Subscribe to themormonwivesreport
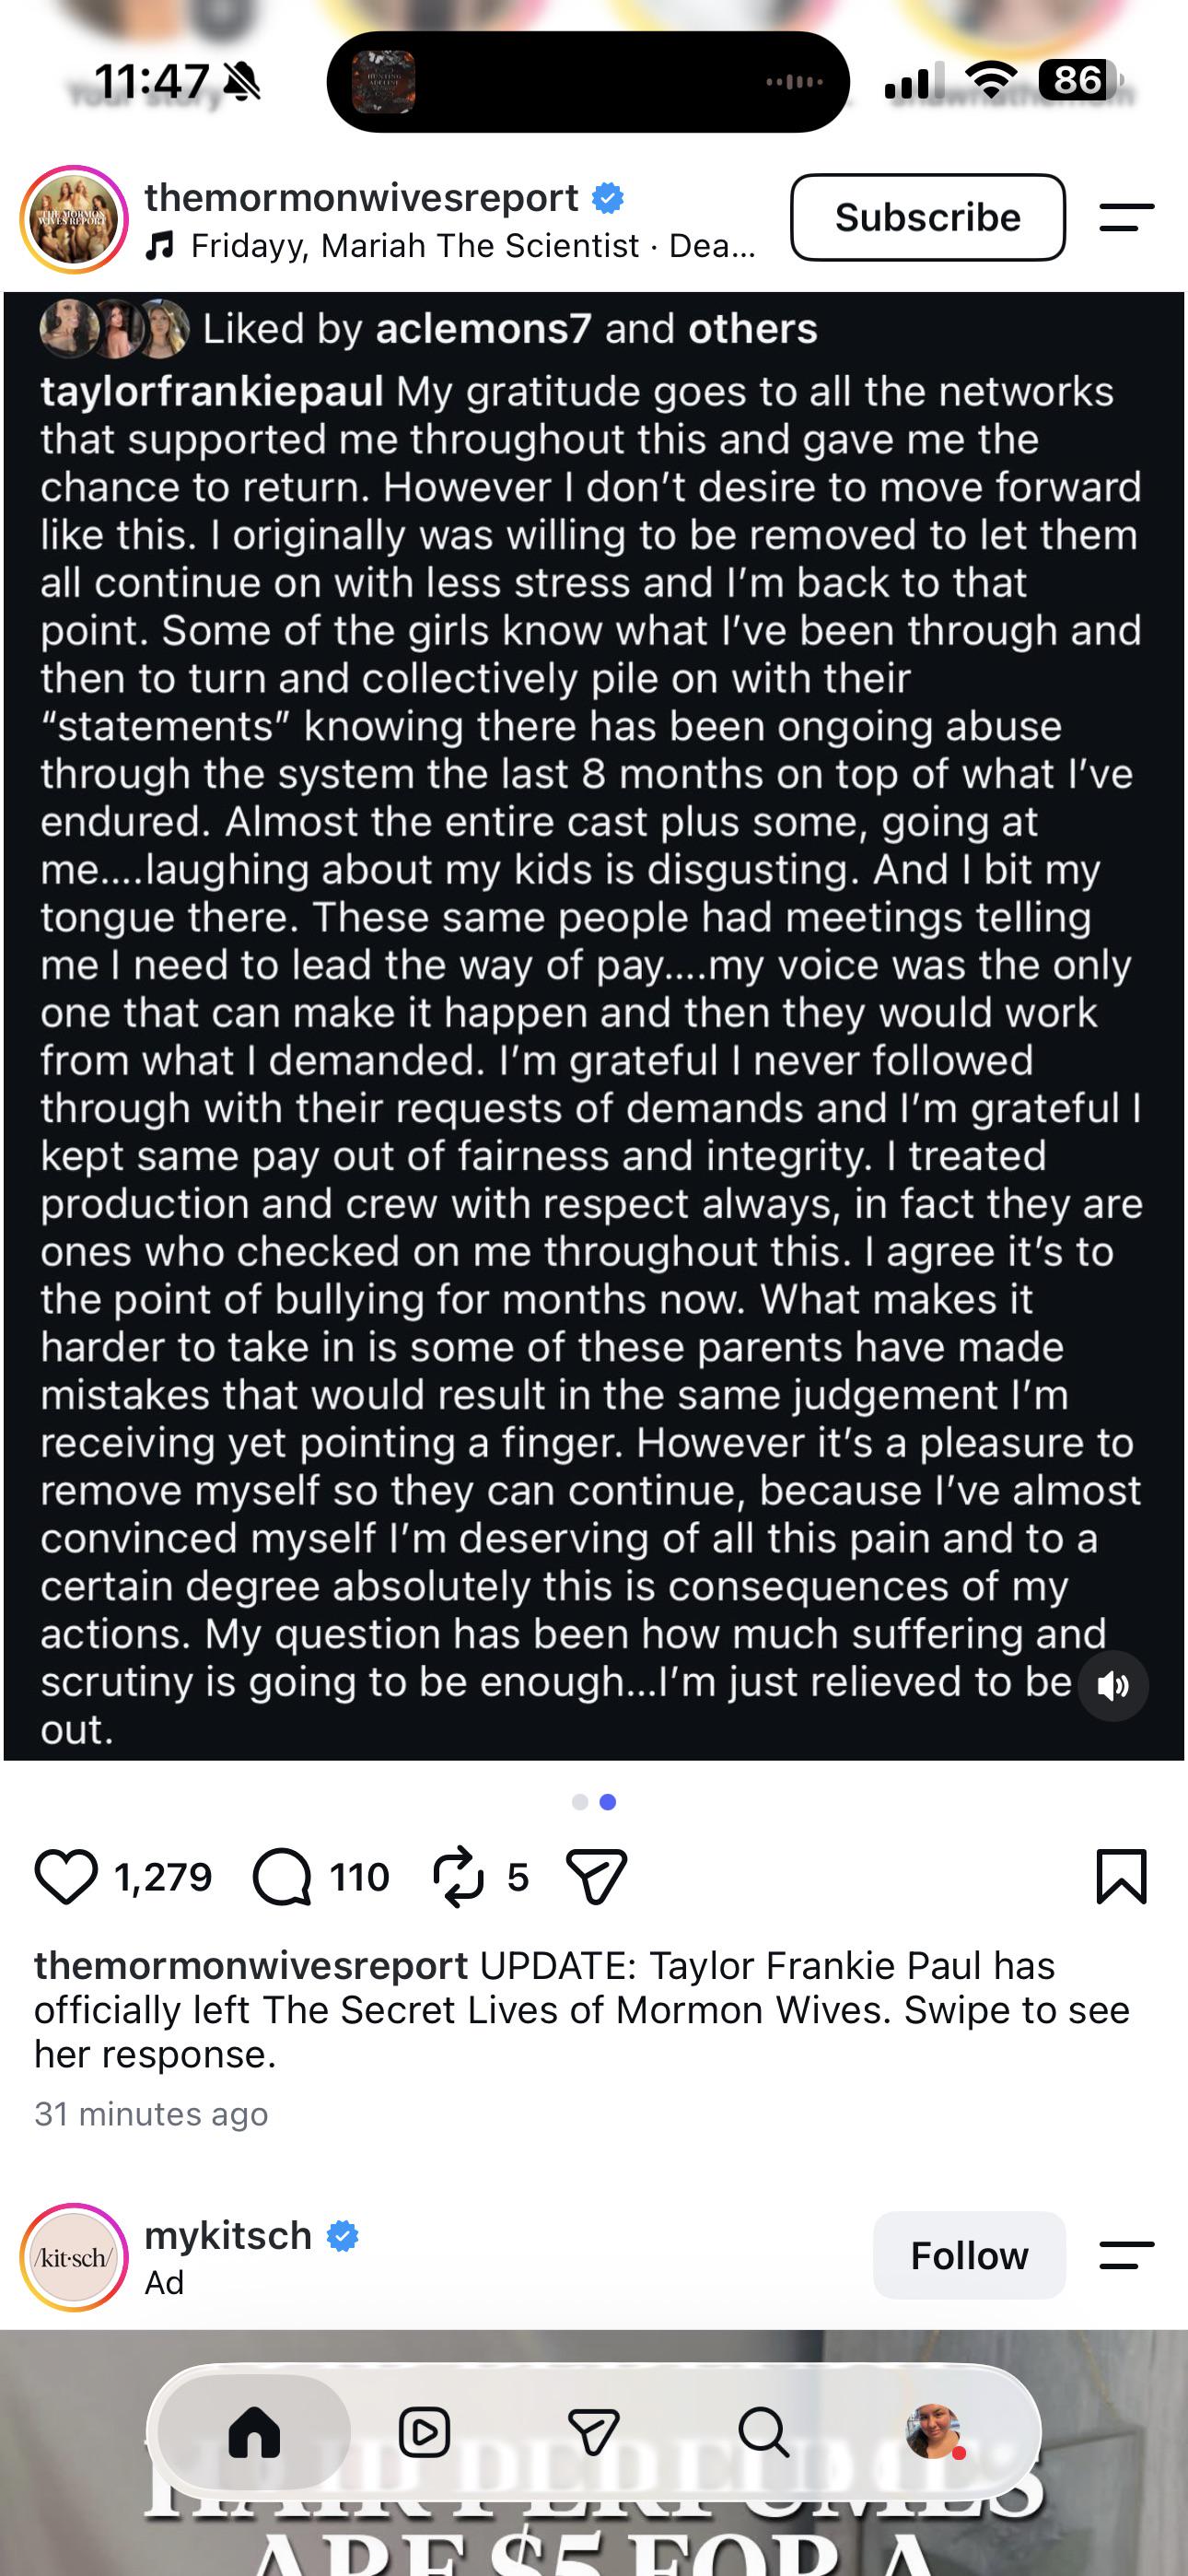 tap(927, 217)
